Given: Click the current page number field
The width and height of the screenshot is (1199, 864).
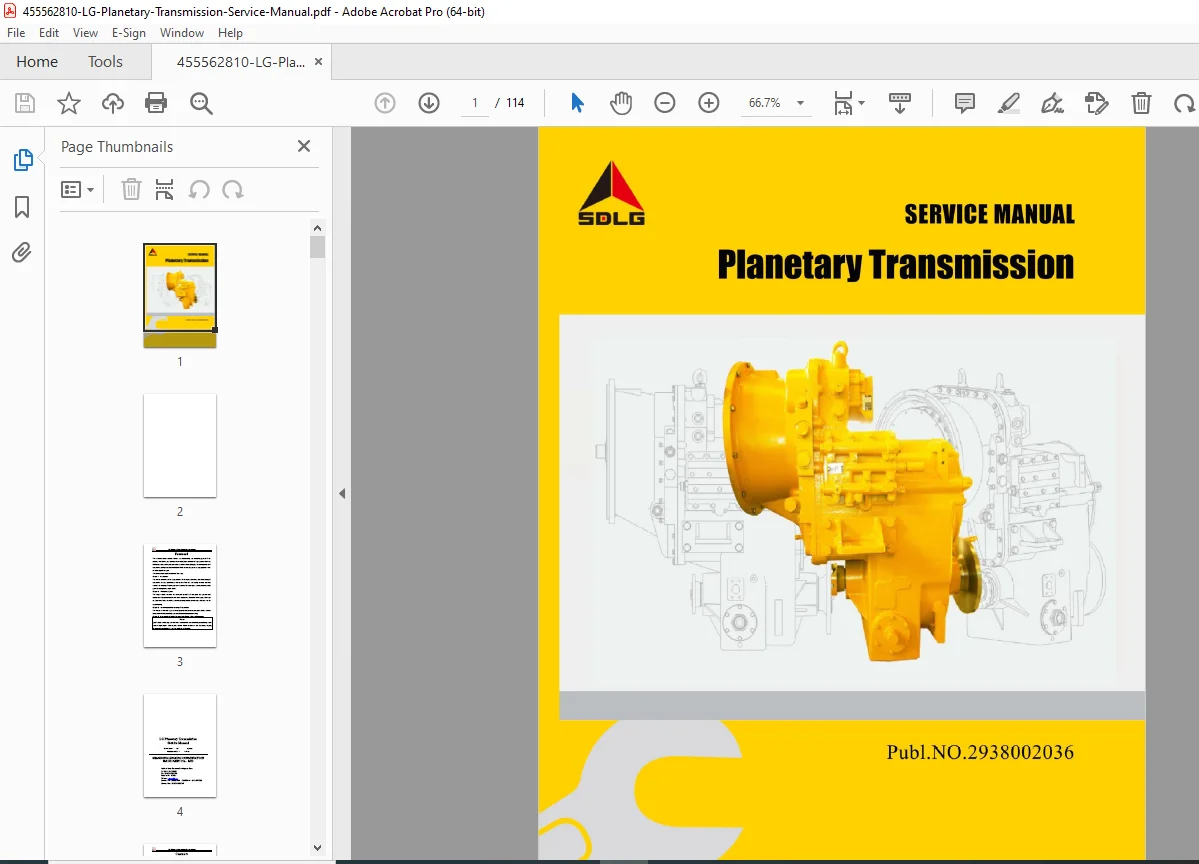Looking at the screenshot, I should [475, 102].
